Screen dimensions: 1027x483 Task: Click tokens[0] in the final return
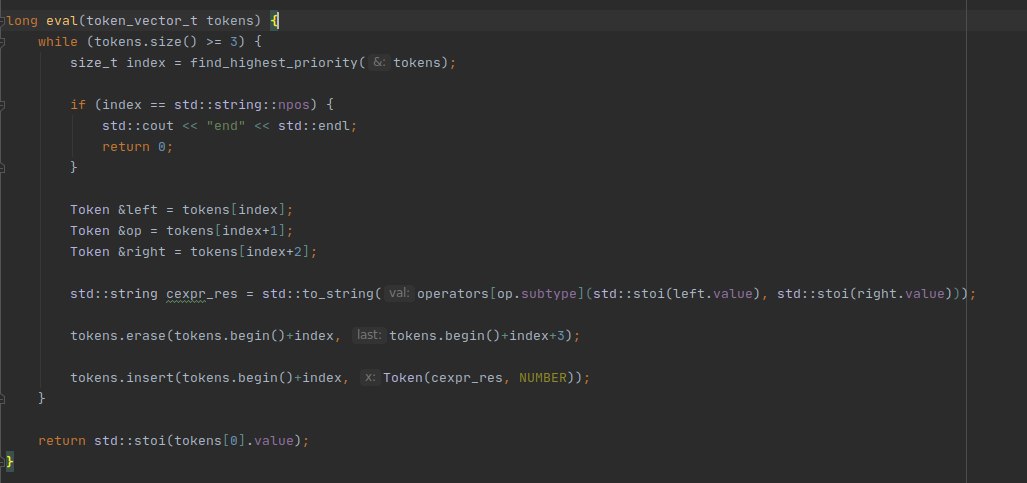(x=210, y=440)
